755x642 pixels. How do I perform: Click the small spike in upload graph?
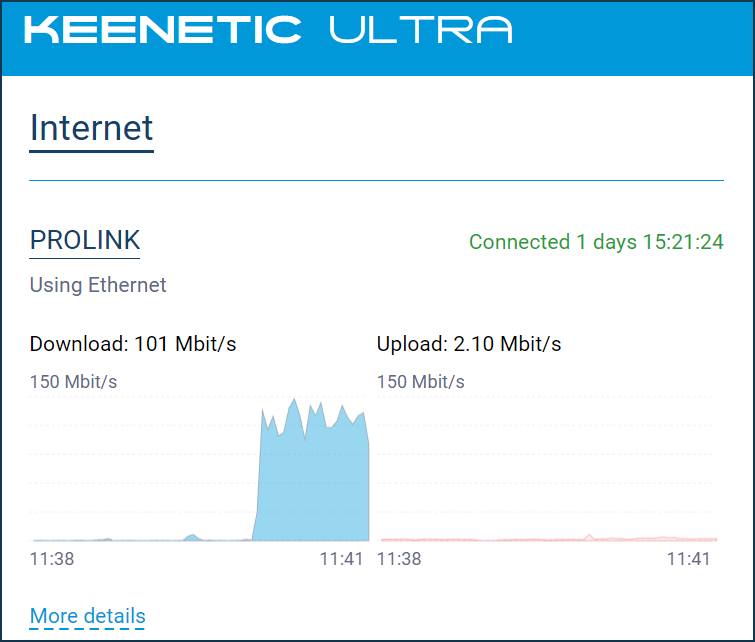click(589, 537)
